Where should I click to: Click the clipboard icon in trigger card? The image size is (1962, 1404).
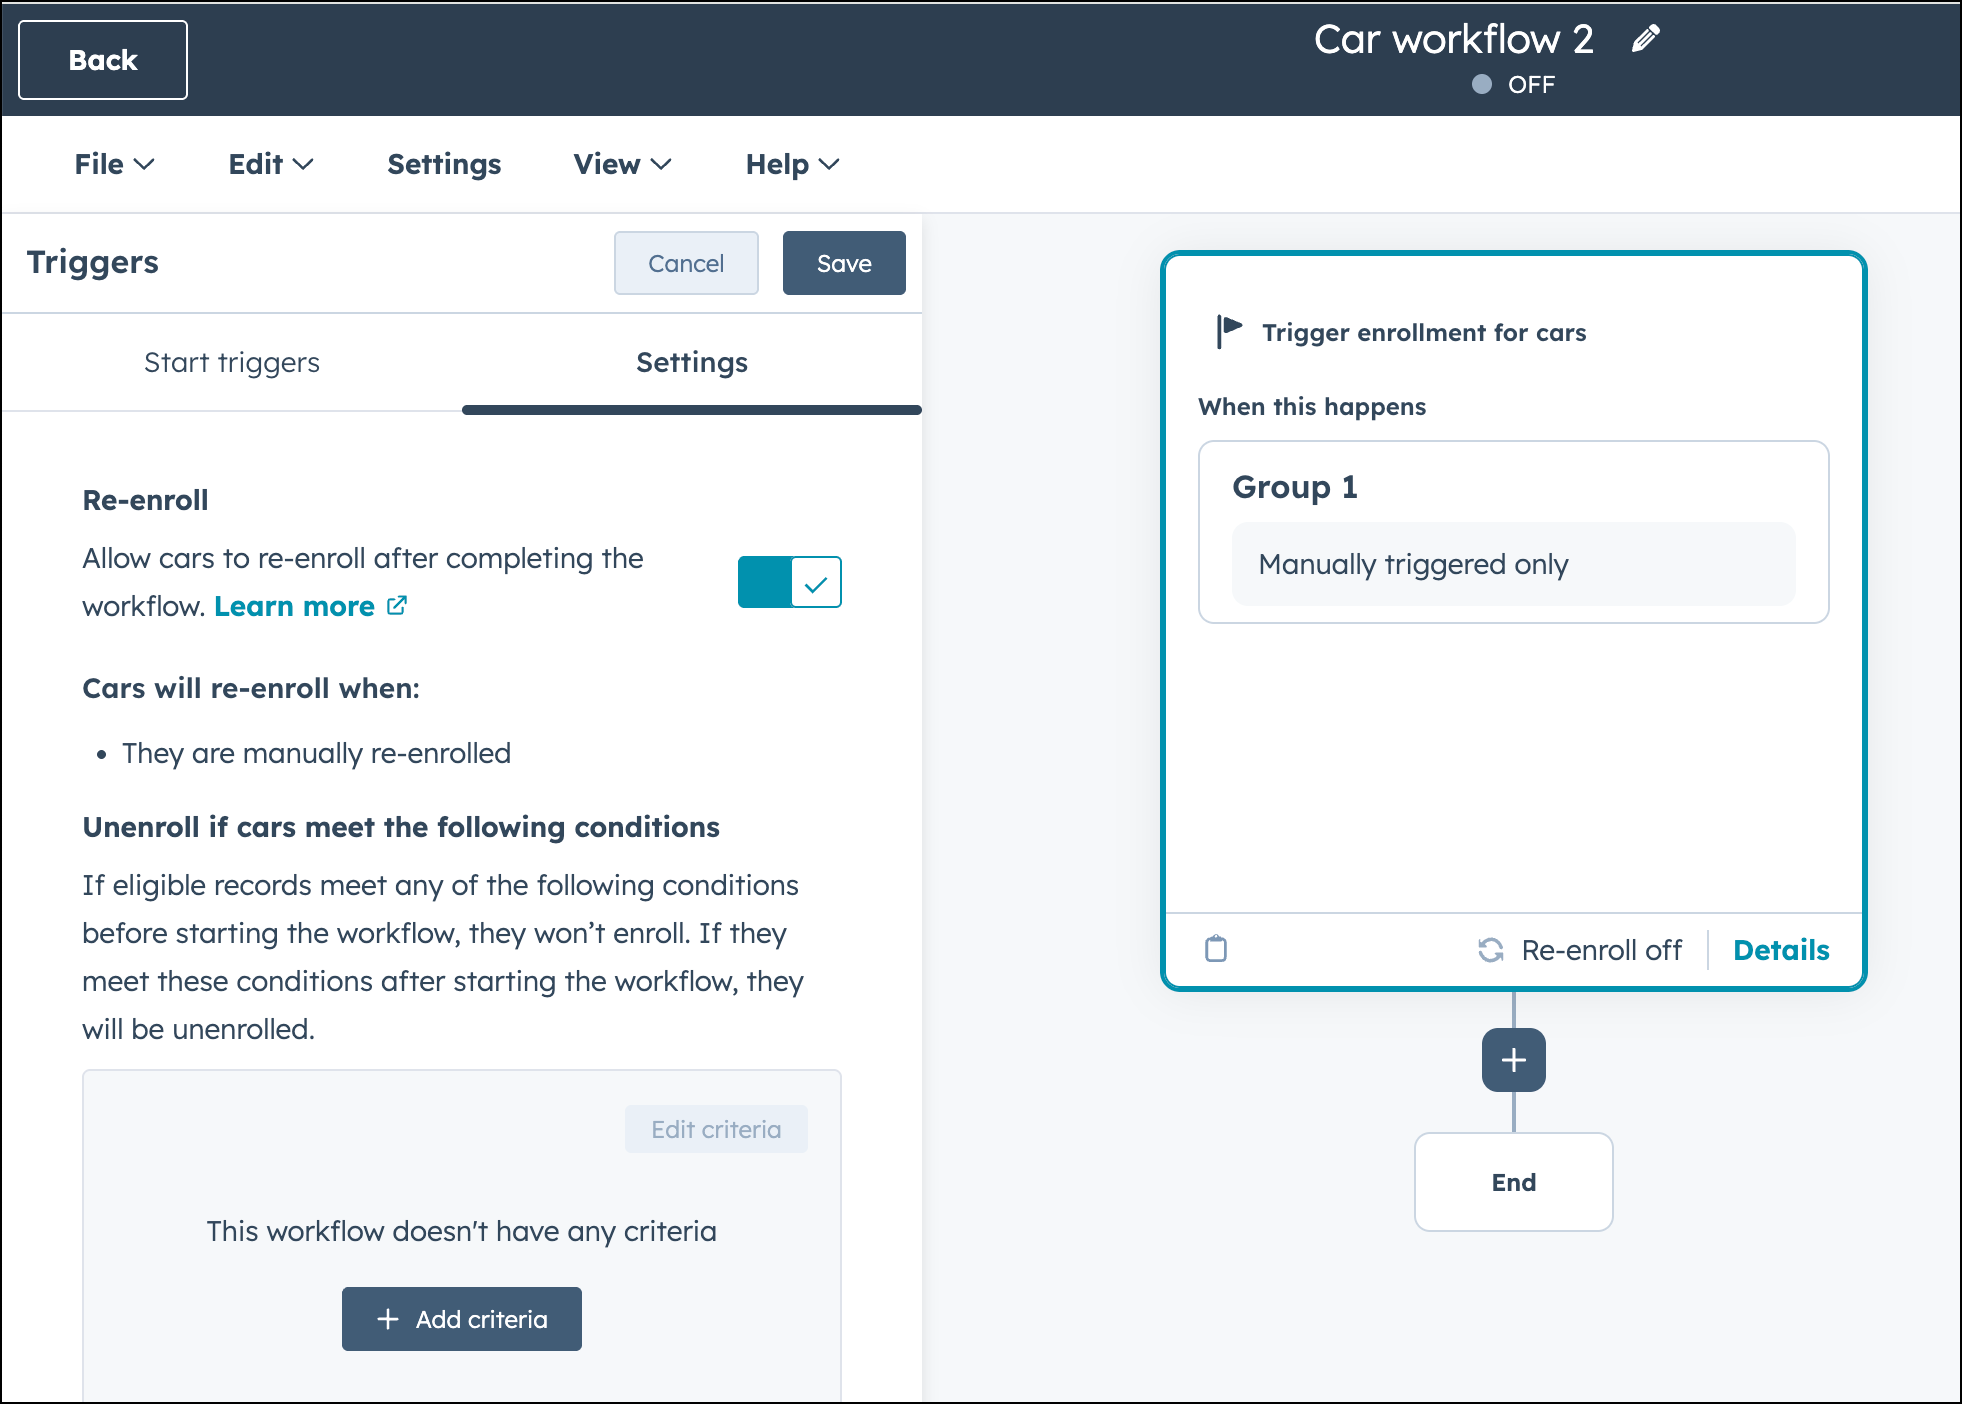pyautogui.click(x=1216, y=948)
